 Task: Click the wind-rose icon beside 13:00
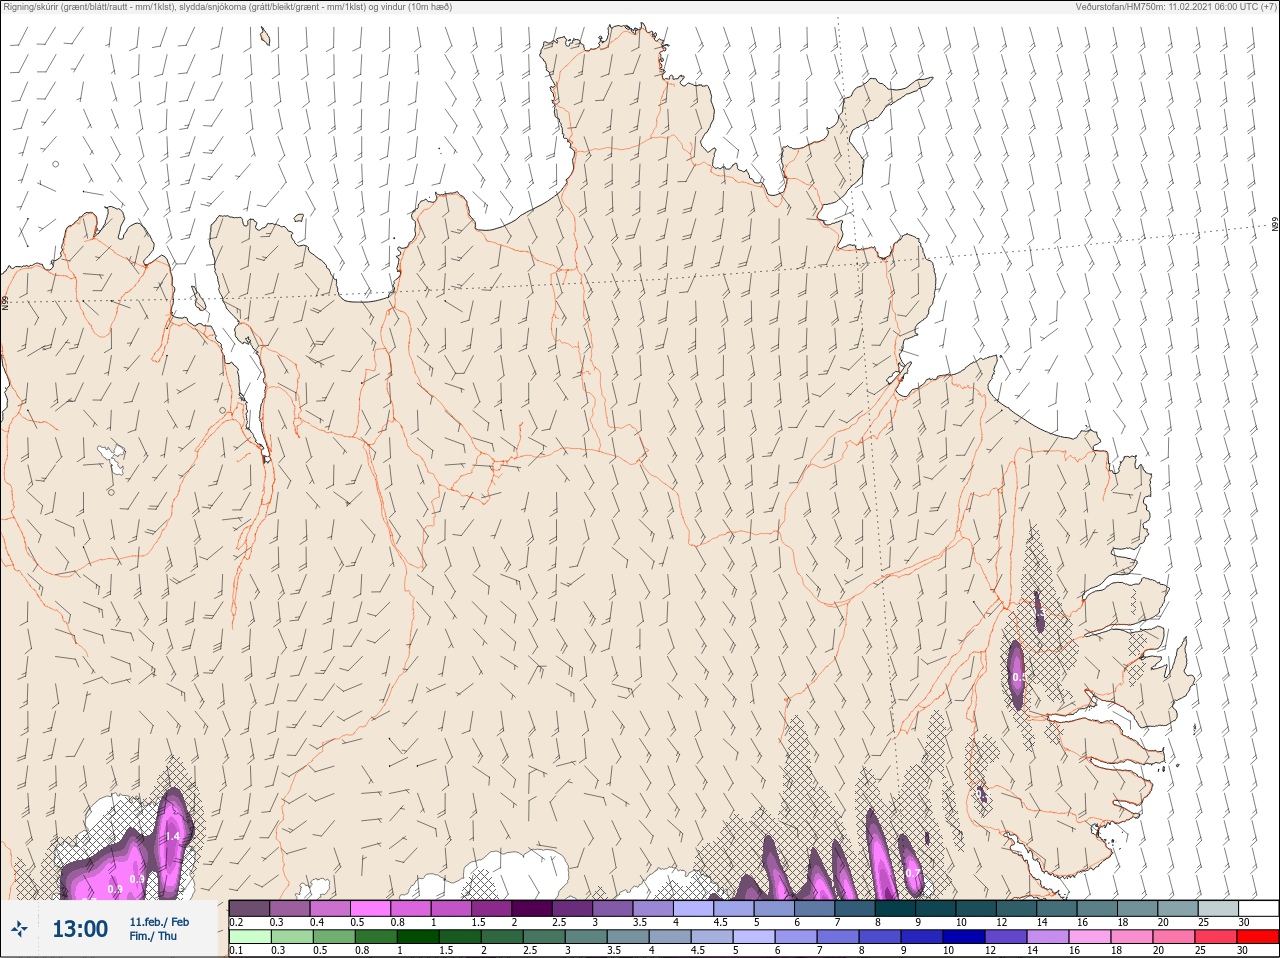[18, 929]
